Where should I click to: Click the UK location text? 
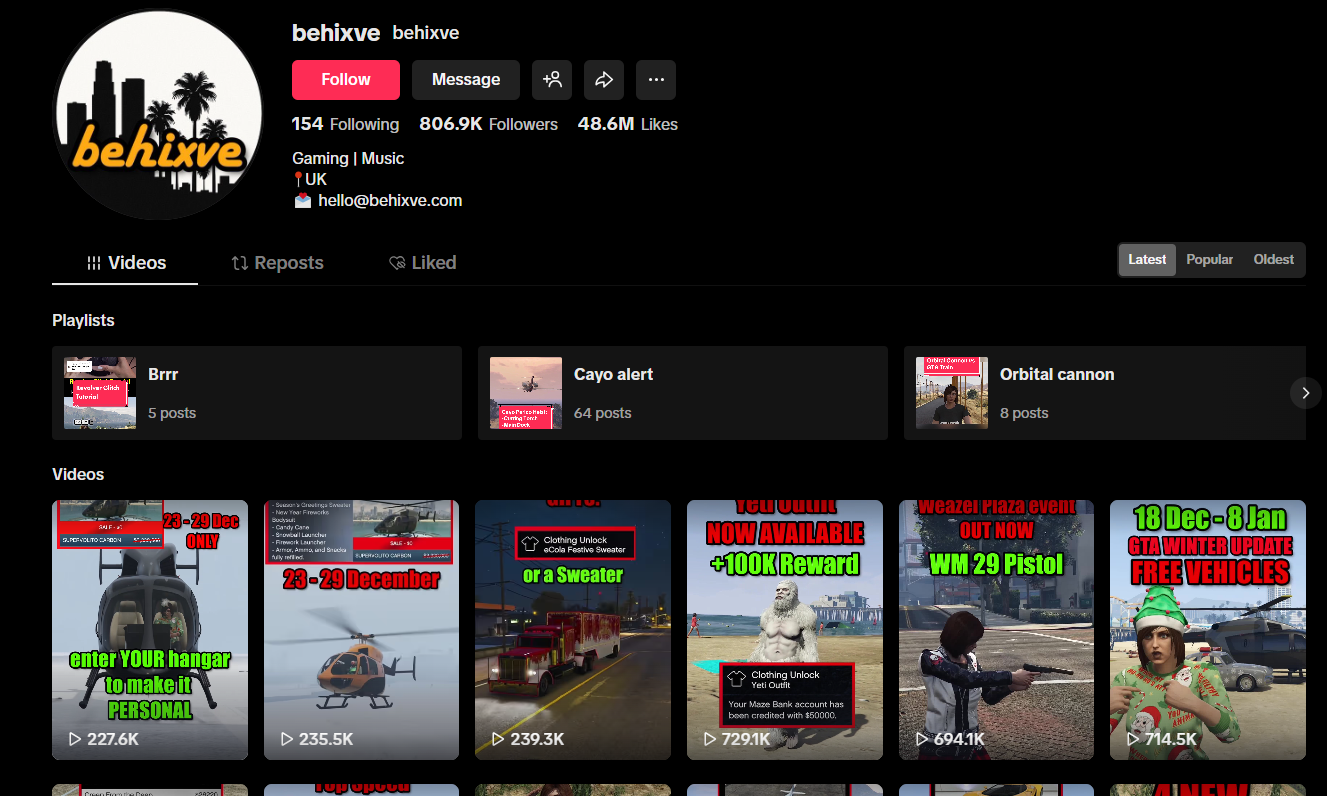pyautogui.click(x=316, y=179)
